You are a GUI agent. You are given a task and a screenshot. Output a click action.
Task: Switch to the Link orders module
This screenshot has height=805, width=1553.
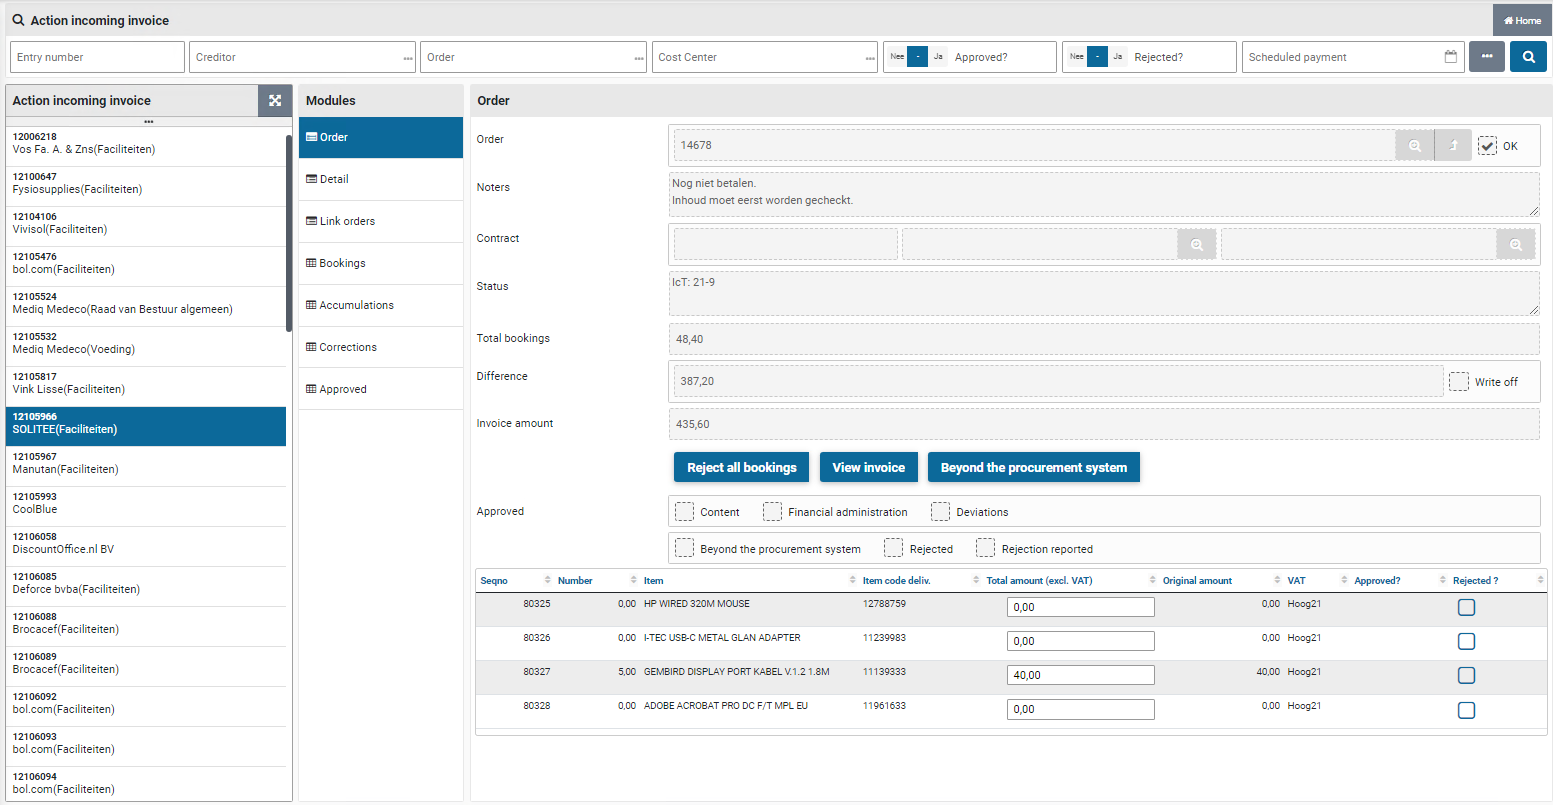click(x=347, y=221)
